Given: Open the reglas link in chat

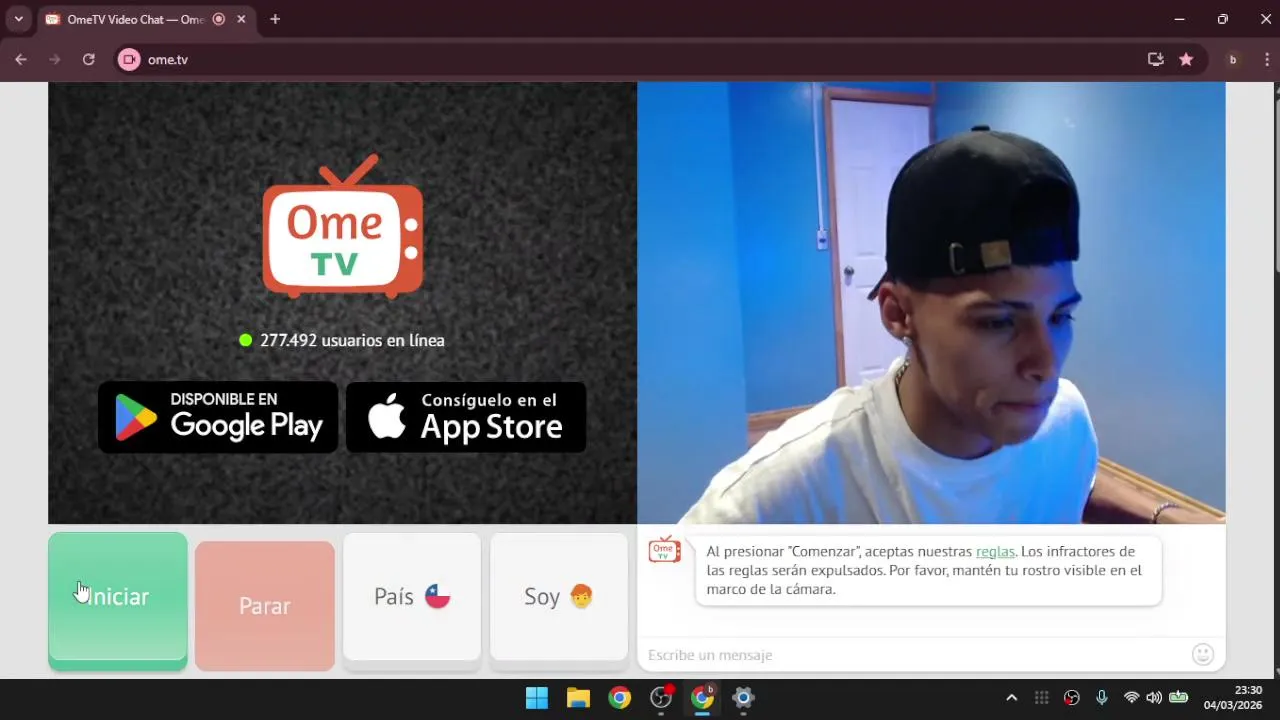Looking at the screenshot, I should click(x=995, y=551).
